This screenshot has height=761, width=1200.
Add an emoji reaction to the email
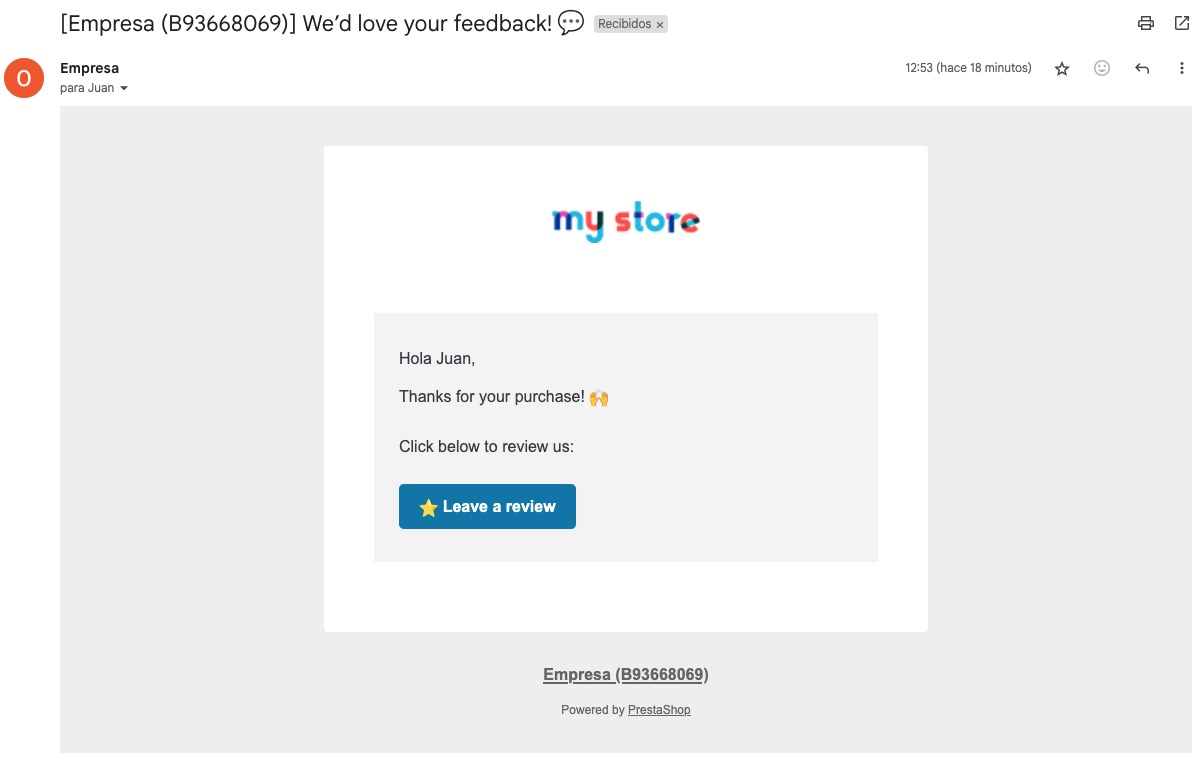1102,68
